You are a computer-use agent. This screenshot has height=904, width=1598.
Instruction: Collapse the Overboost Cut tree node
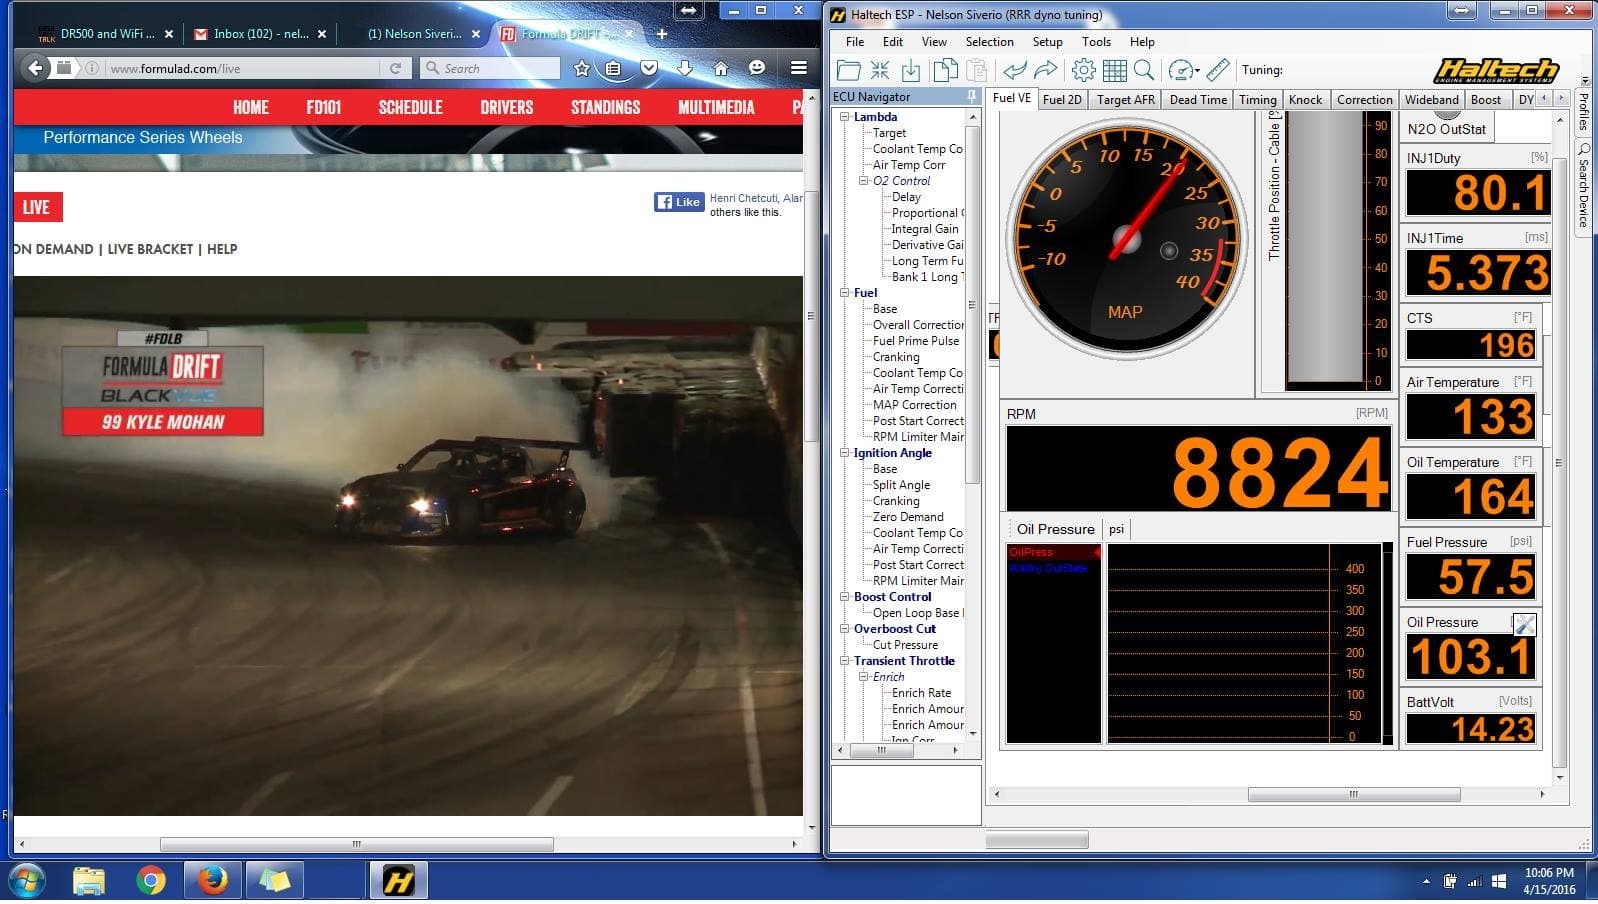click(x=845, y=629)
